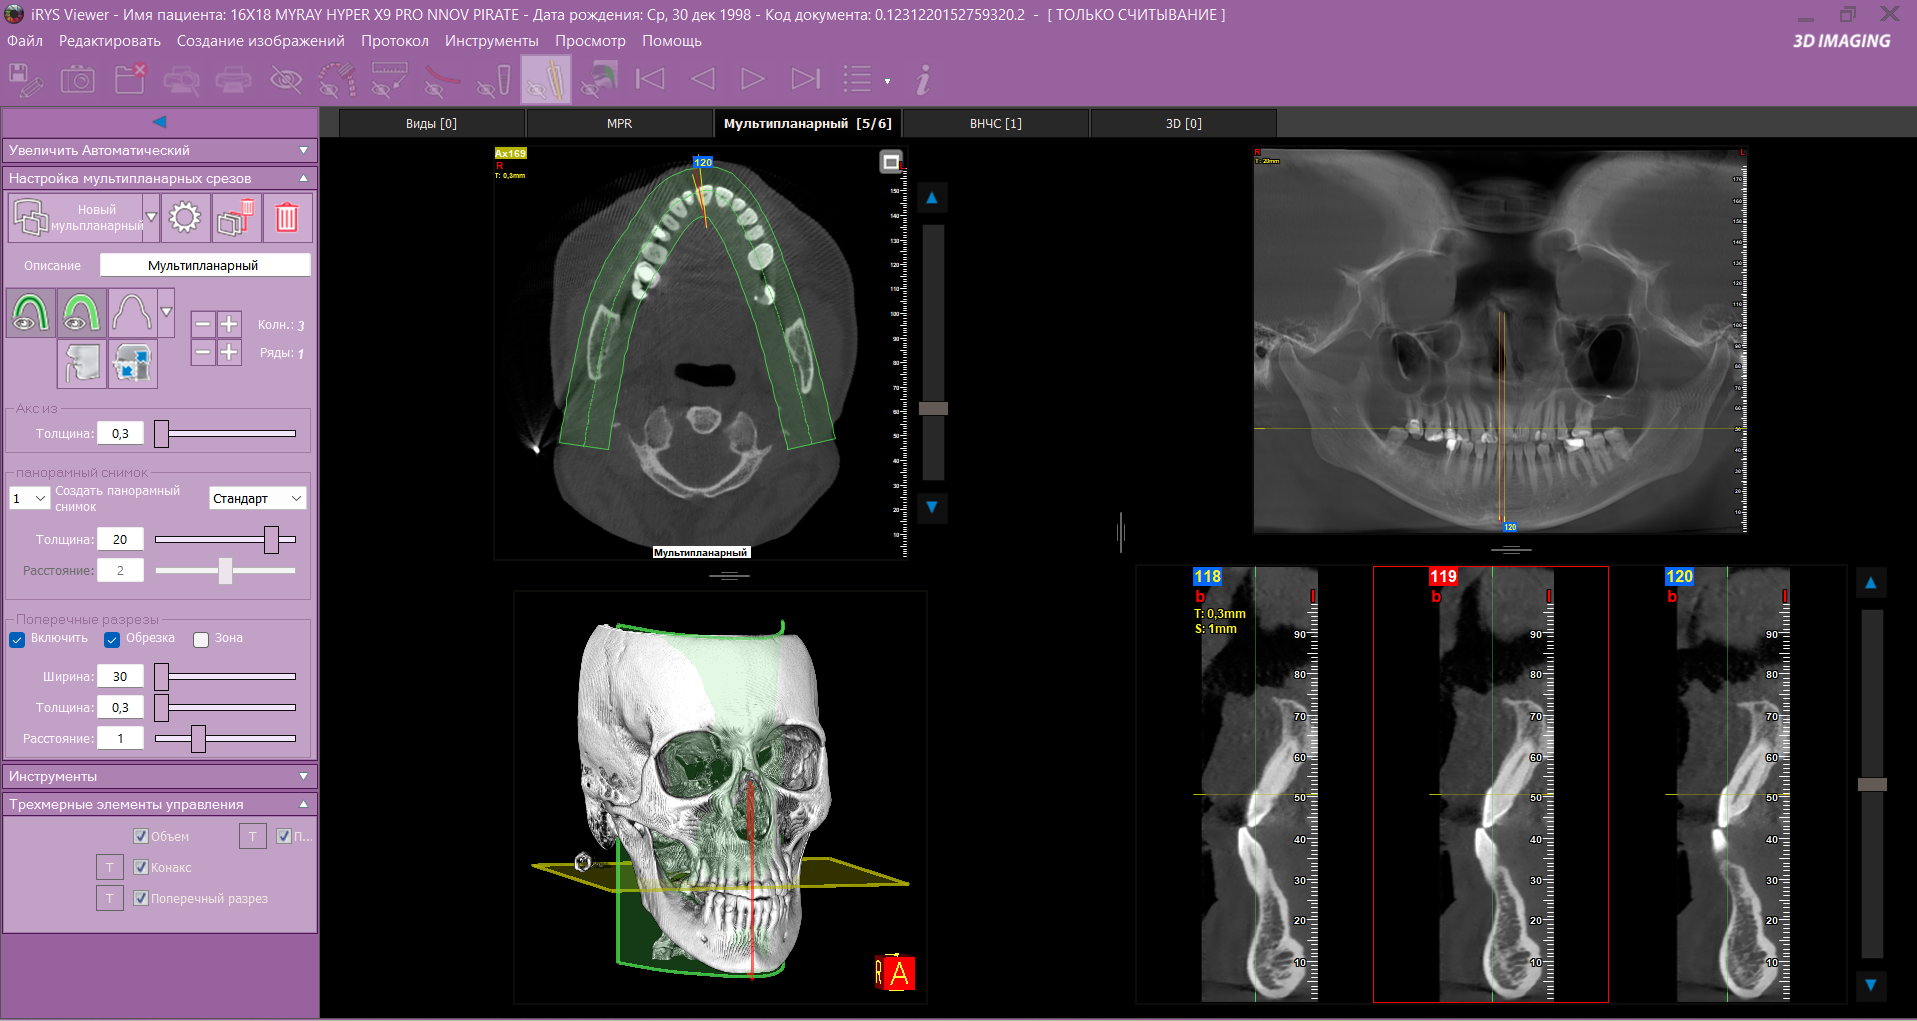Click the panoramic Толщина slider handle
The width and height of the screenshot is (1917, 1021).
[x=271, y=540]
